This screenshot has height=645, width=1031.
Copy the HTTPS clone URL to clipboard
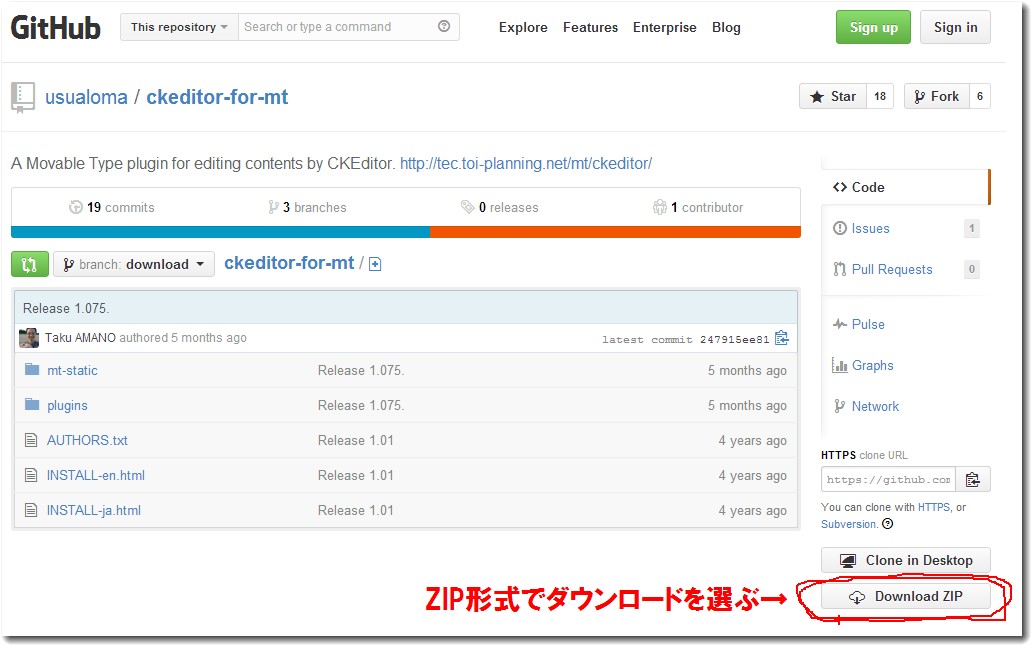tap(972, 479)
